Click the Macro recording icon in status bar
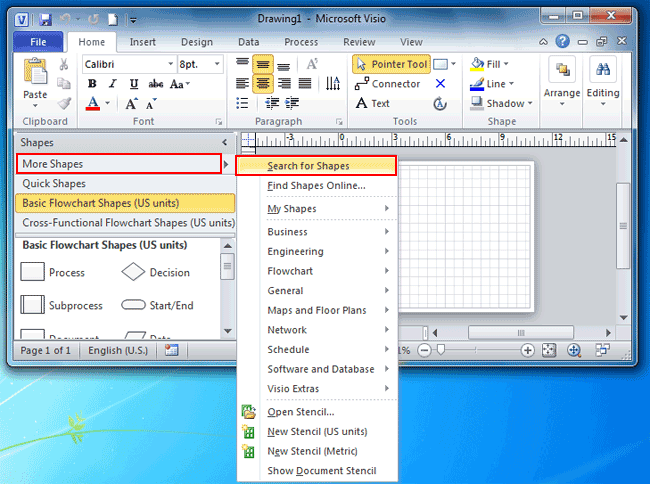 [171, 351]
